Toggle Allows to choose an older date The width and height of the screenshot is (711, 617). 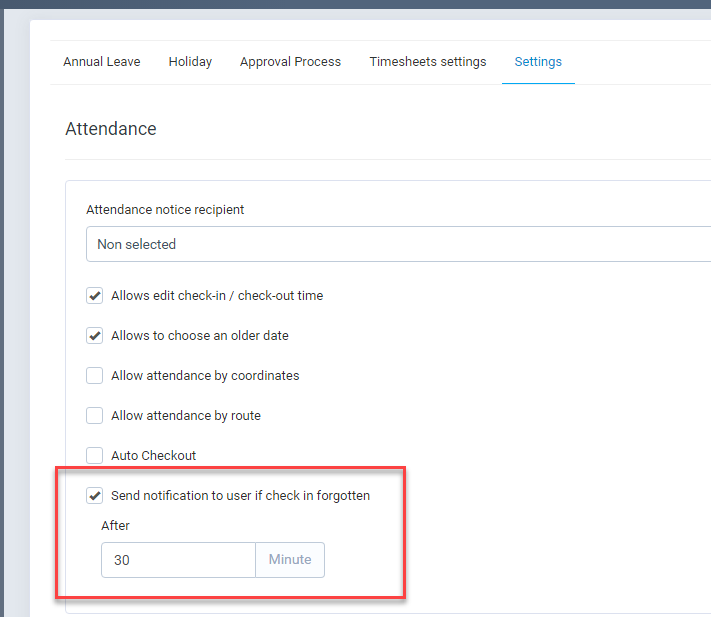click(94, 335)
